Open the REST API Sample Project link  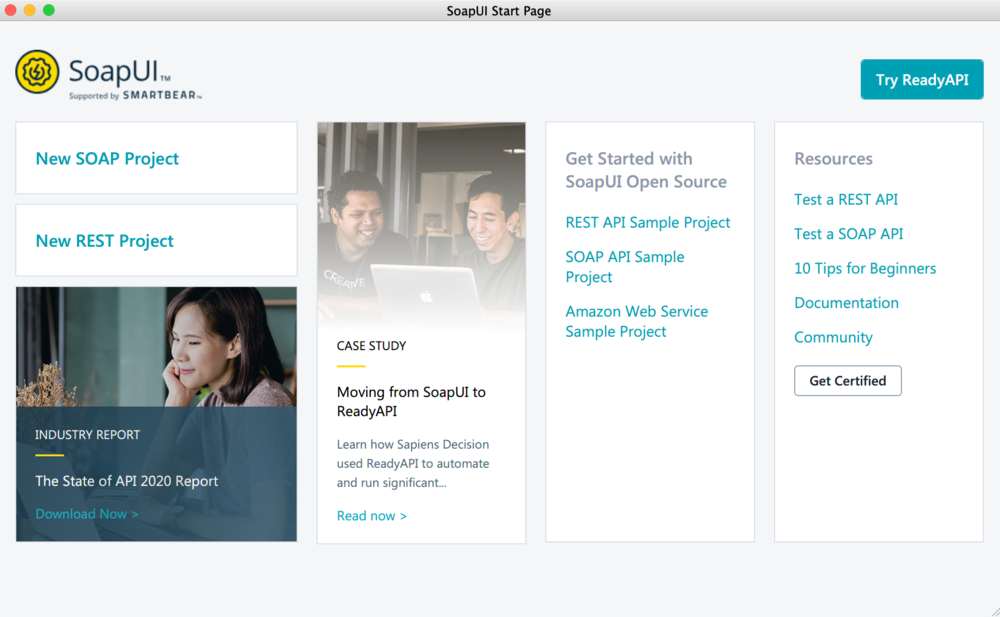tap(648, 222)
